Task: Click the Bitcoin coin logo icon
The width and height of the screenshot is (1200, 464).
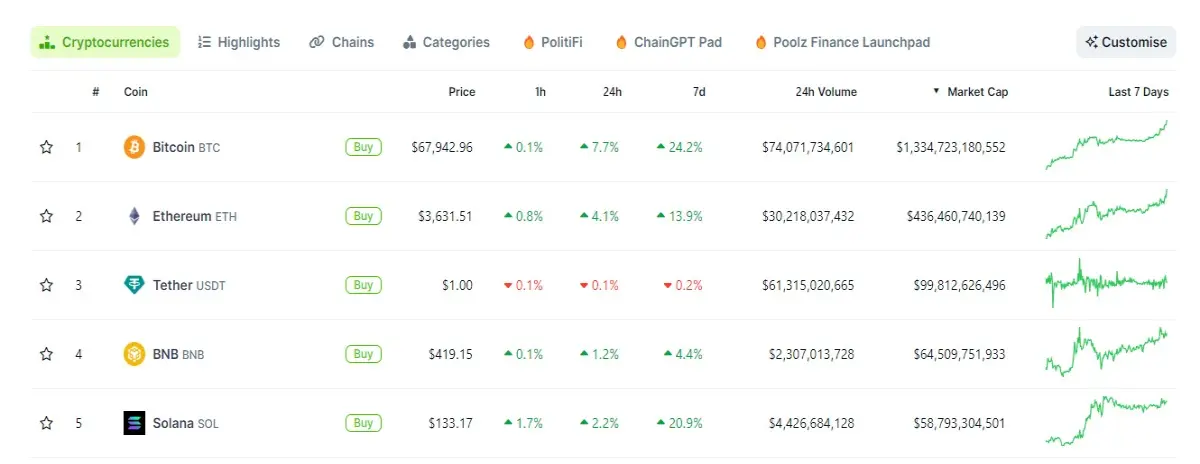Action: point(134,147)
